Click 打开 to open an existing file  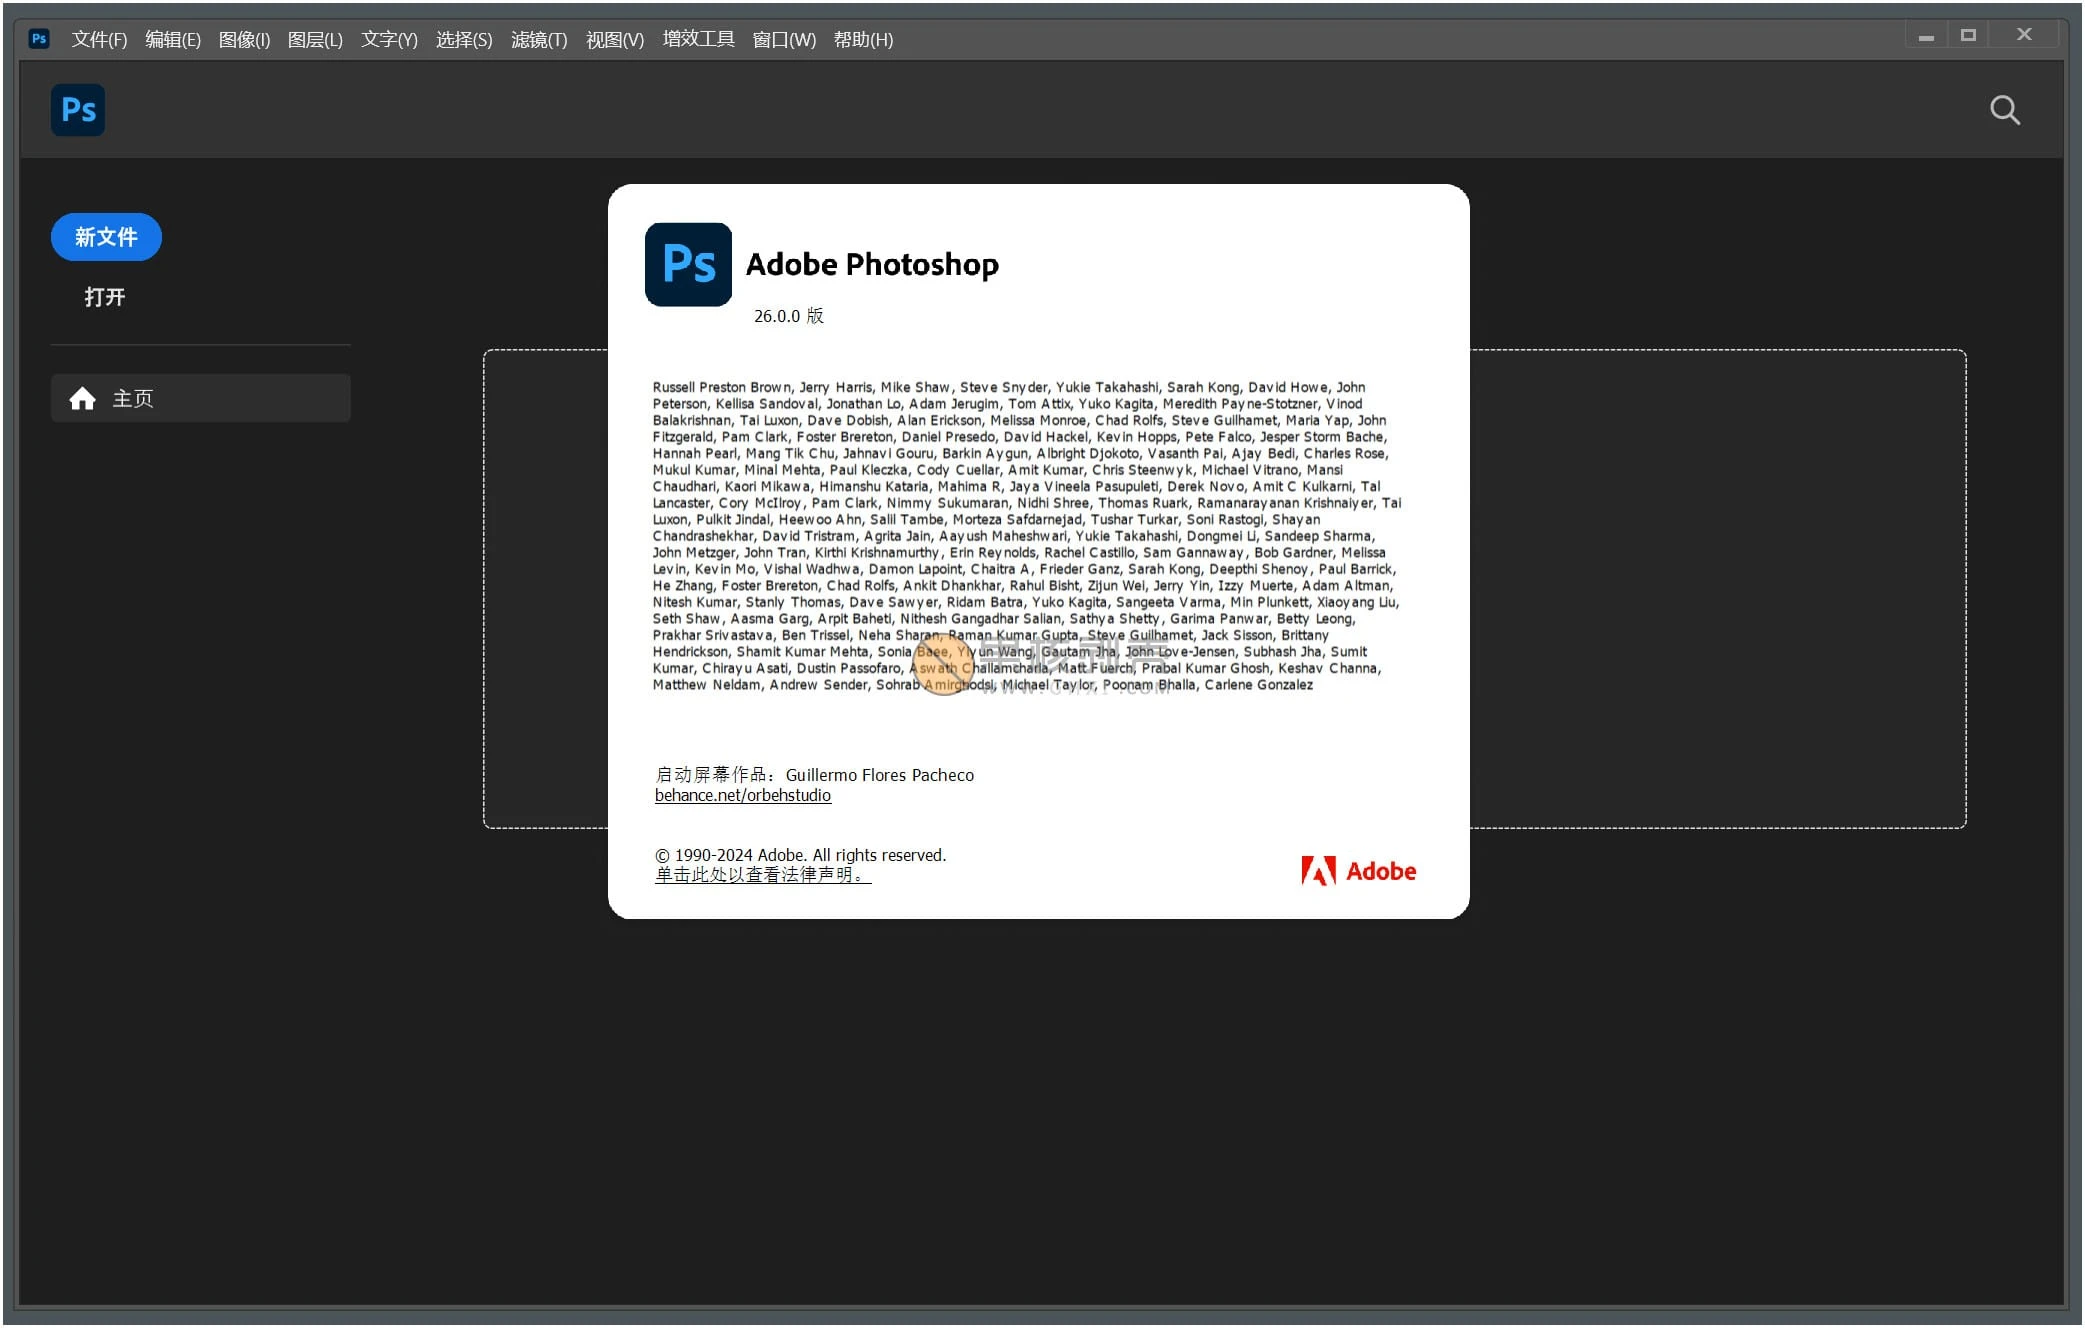(103, 296)
